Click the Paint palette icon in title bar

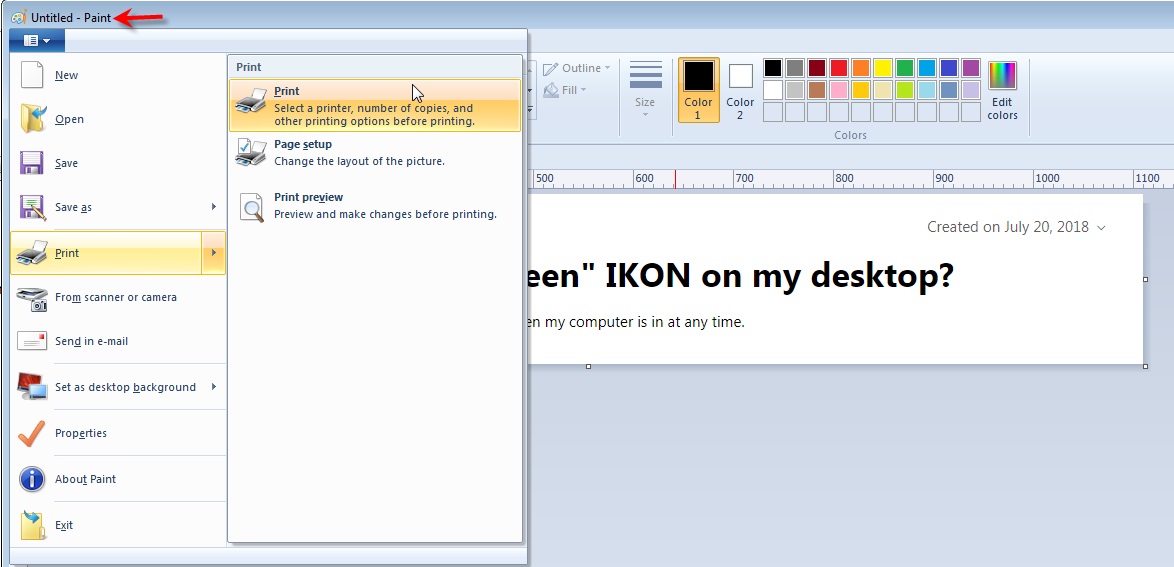click(x=19, y=17)
